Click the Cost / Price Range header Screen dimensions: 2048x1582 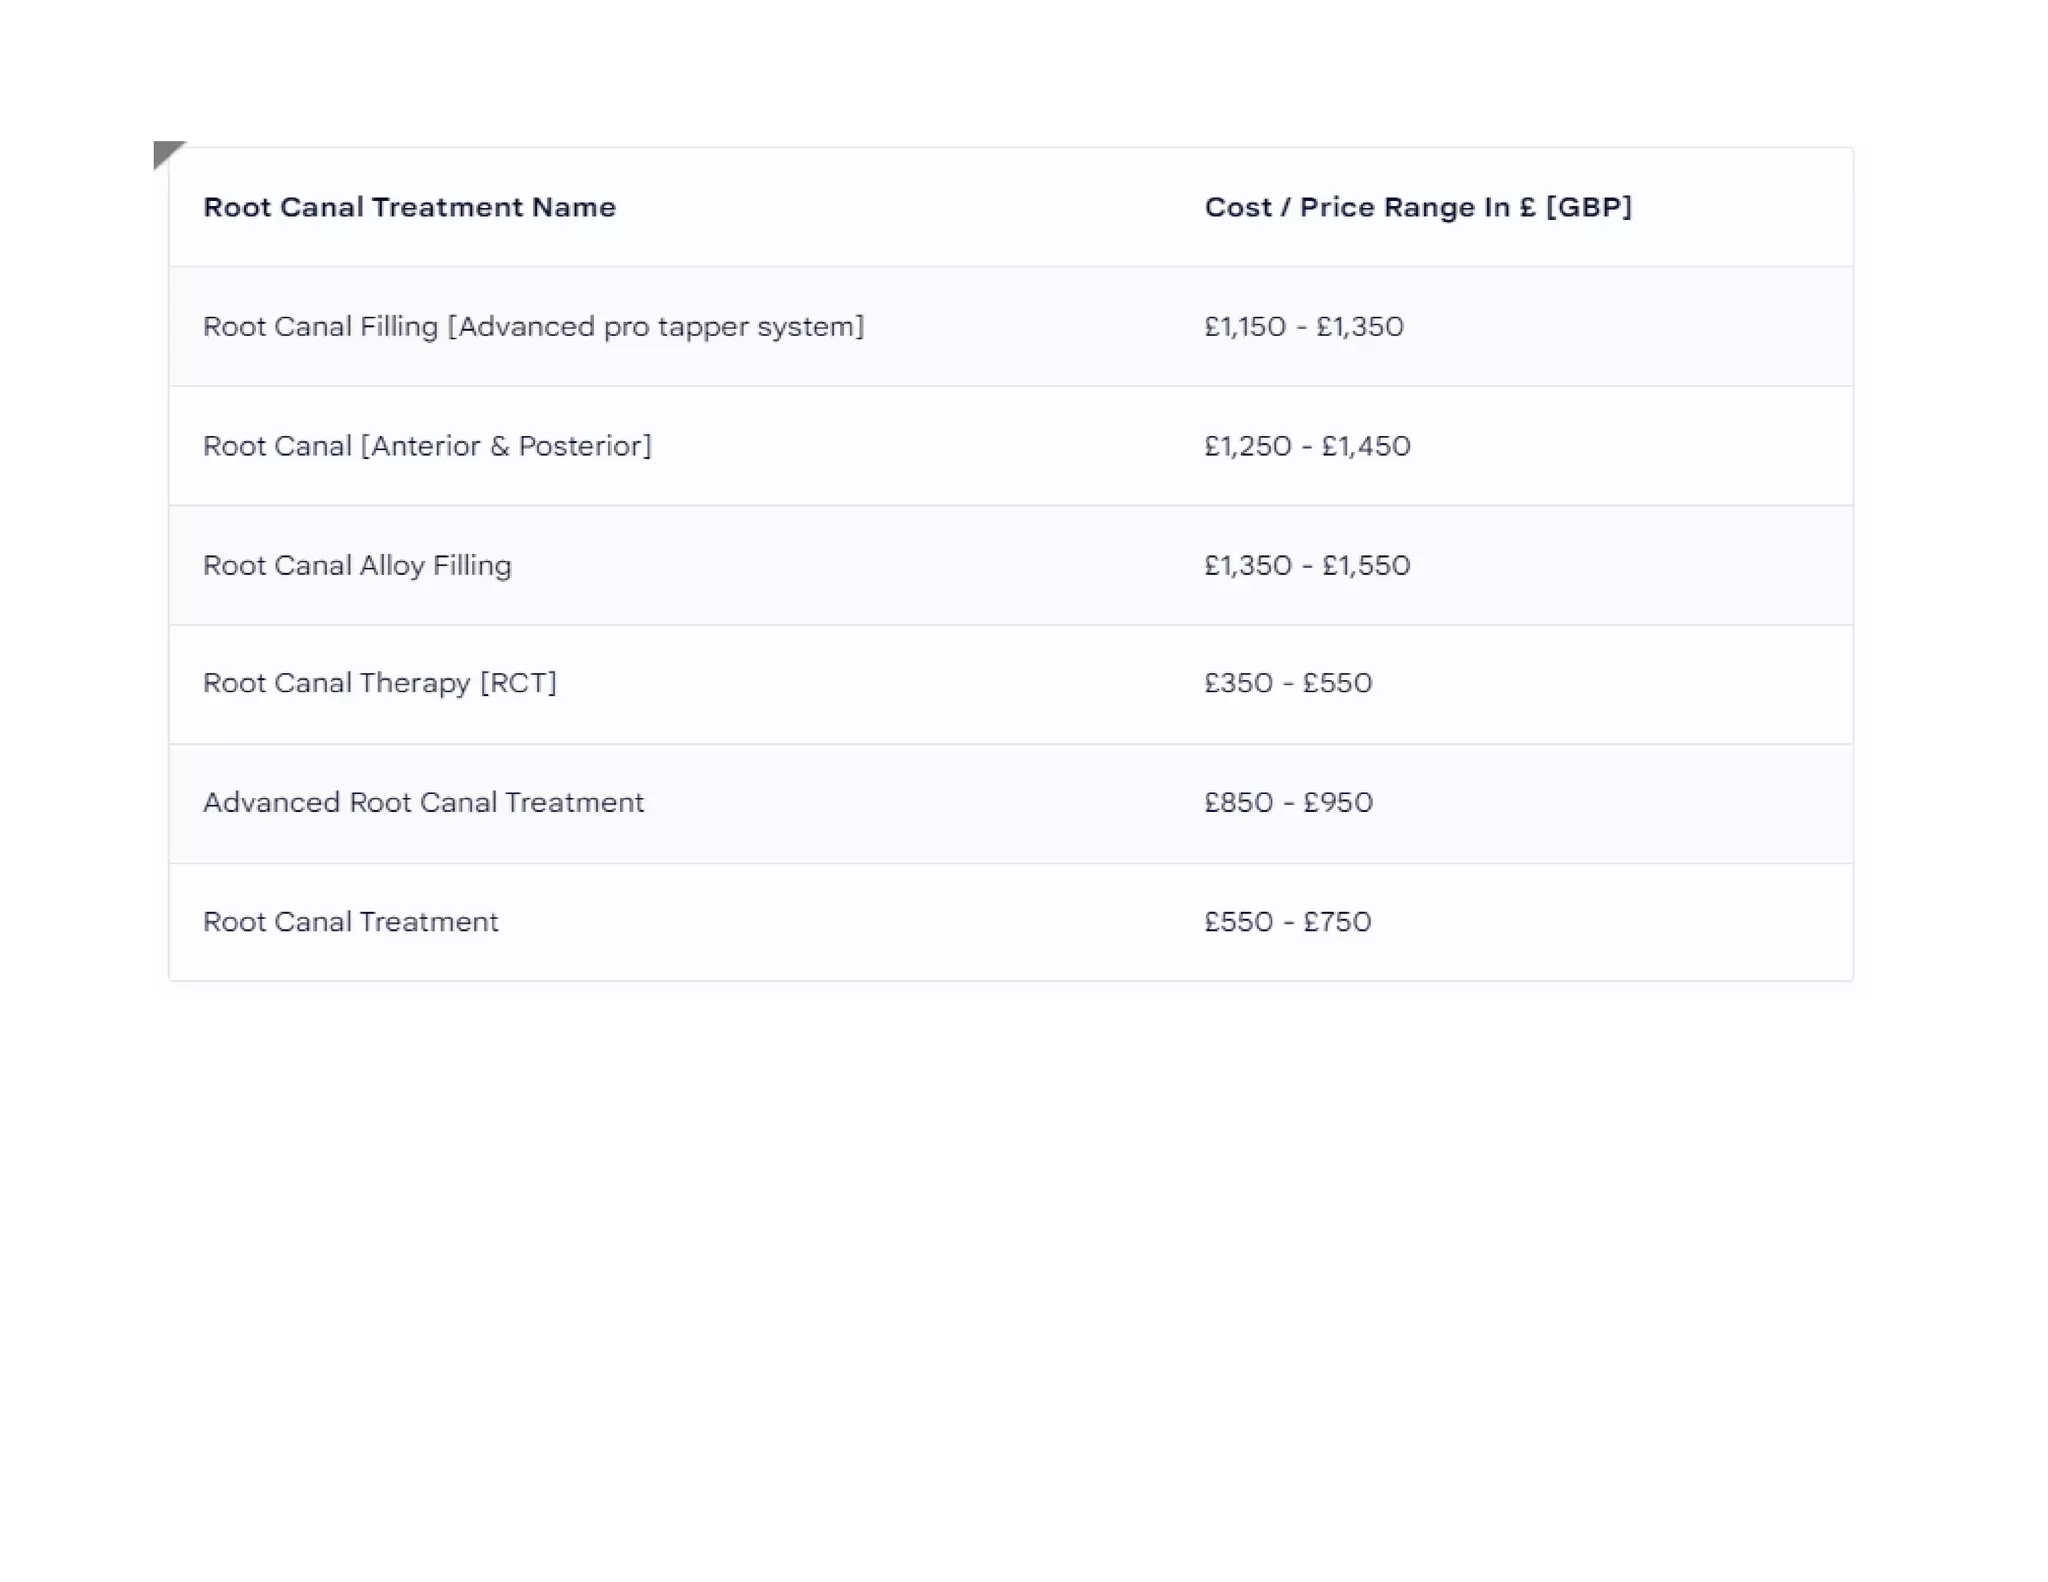[1417, 207]
